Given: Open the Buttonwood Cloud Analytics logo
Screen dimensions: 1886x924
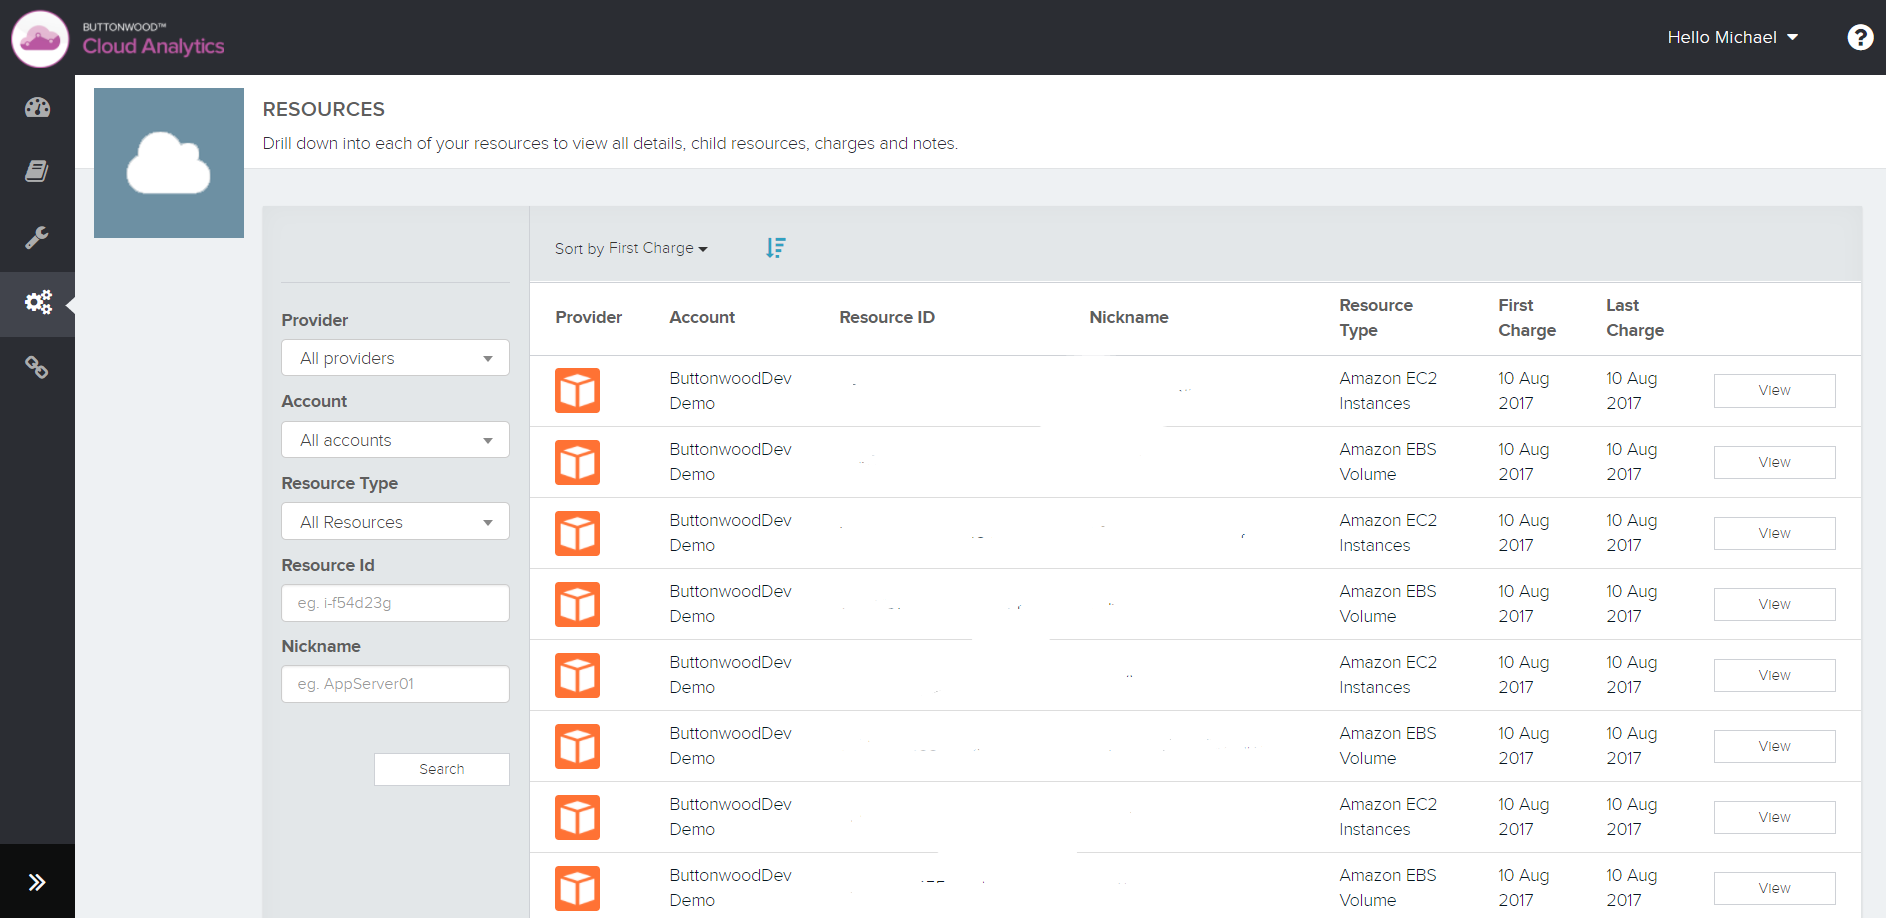Looking at the screenshot, I should 118,38.
